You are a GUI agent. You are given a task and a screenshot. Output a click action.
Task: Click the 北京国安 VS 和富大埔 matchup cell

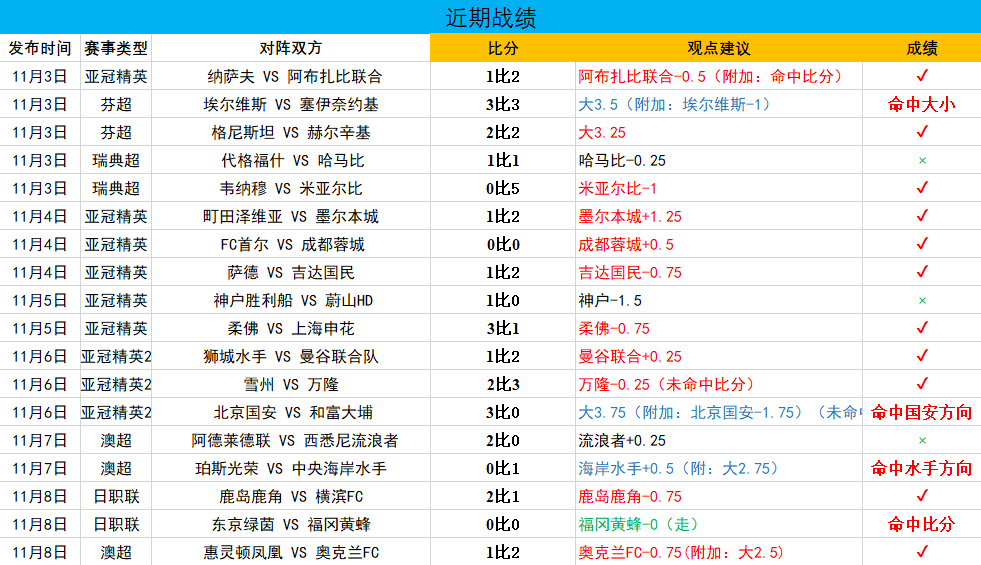[x=291, y=412]
